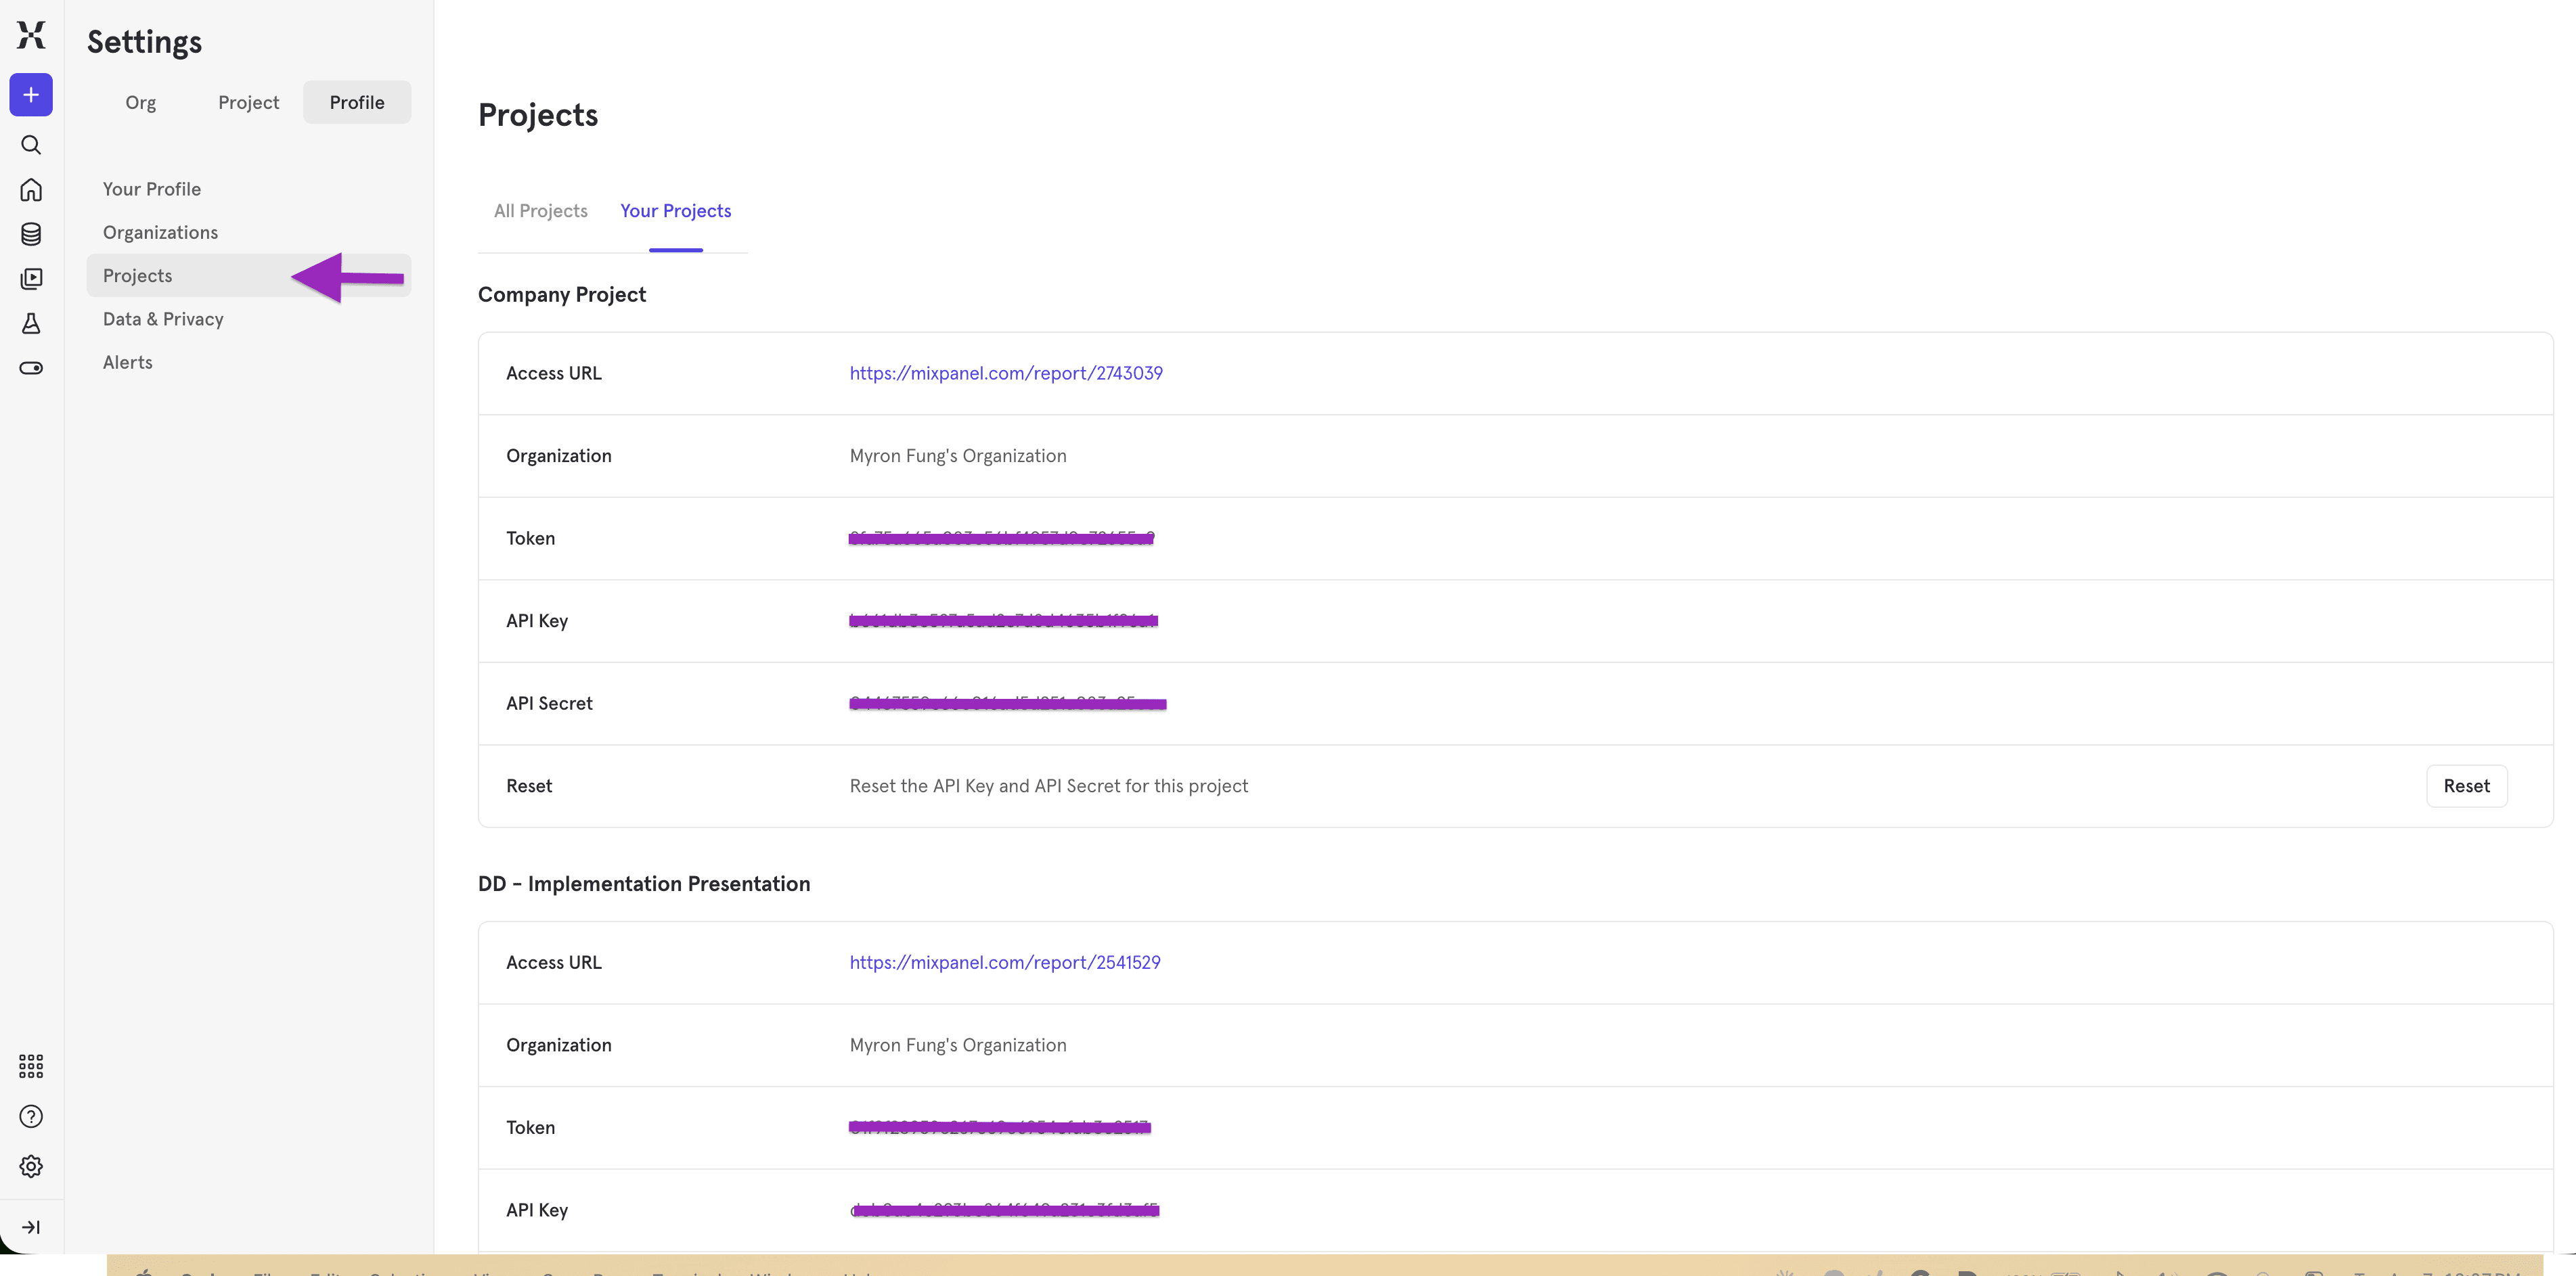Image resolution: width=2576 pixels, height=1276 pixels.
Task: Switch to the All Projects tab
Action: click(x=540, y=211)
